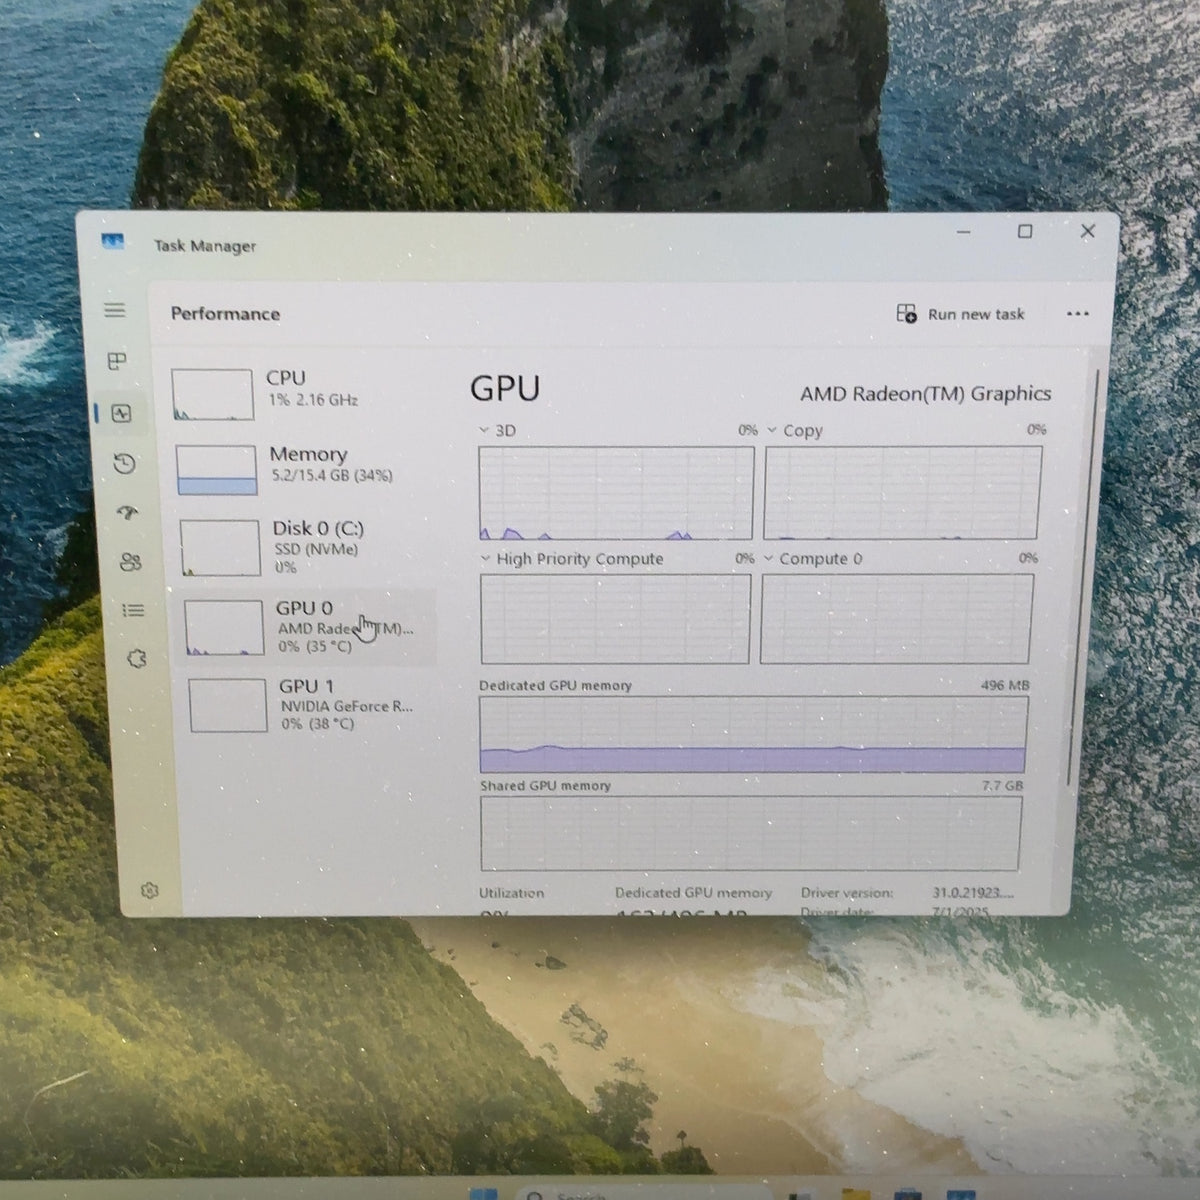This screenshot has height=1200, width=1200.
Task: Open the Users page icon
Action: tap(131, 562)
